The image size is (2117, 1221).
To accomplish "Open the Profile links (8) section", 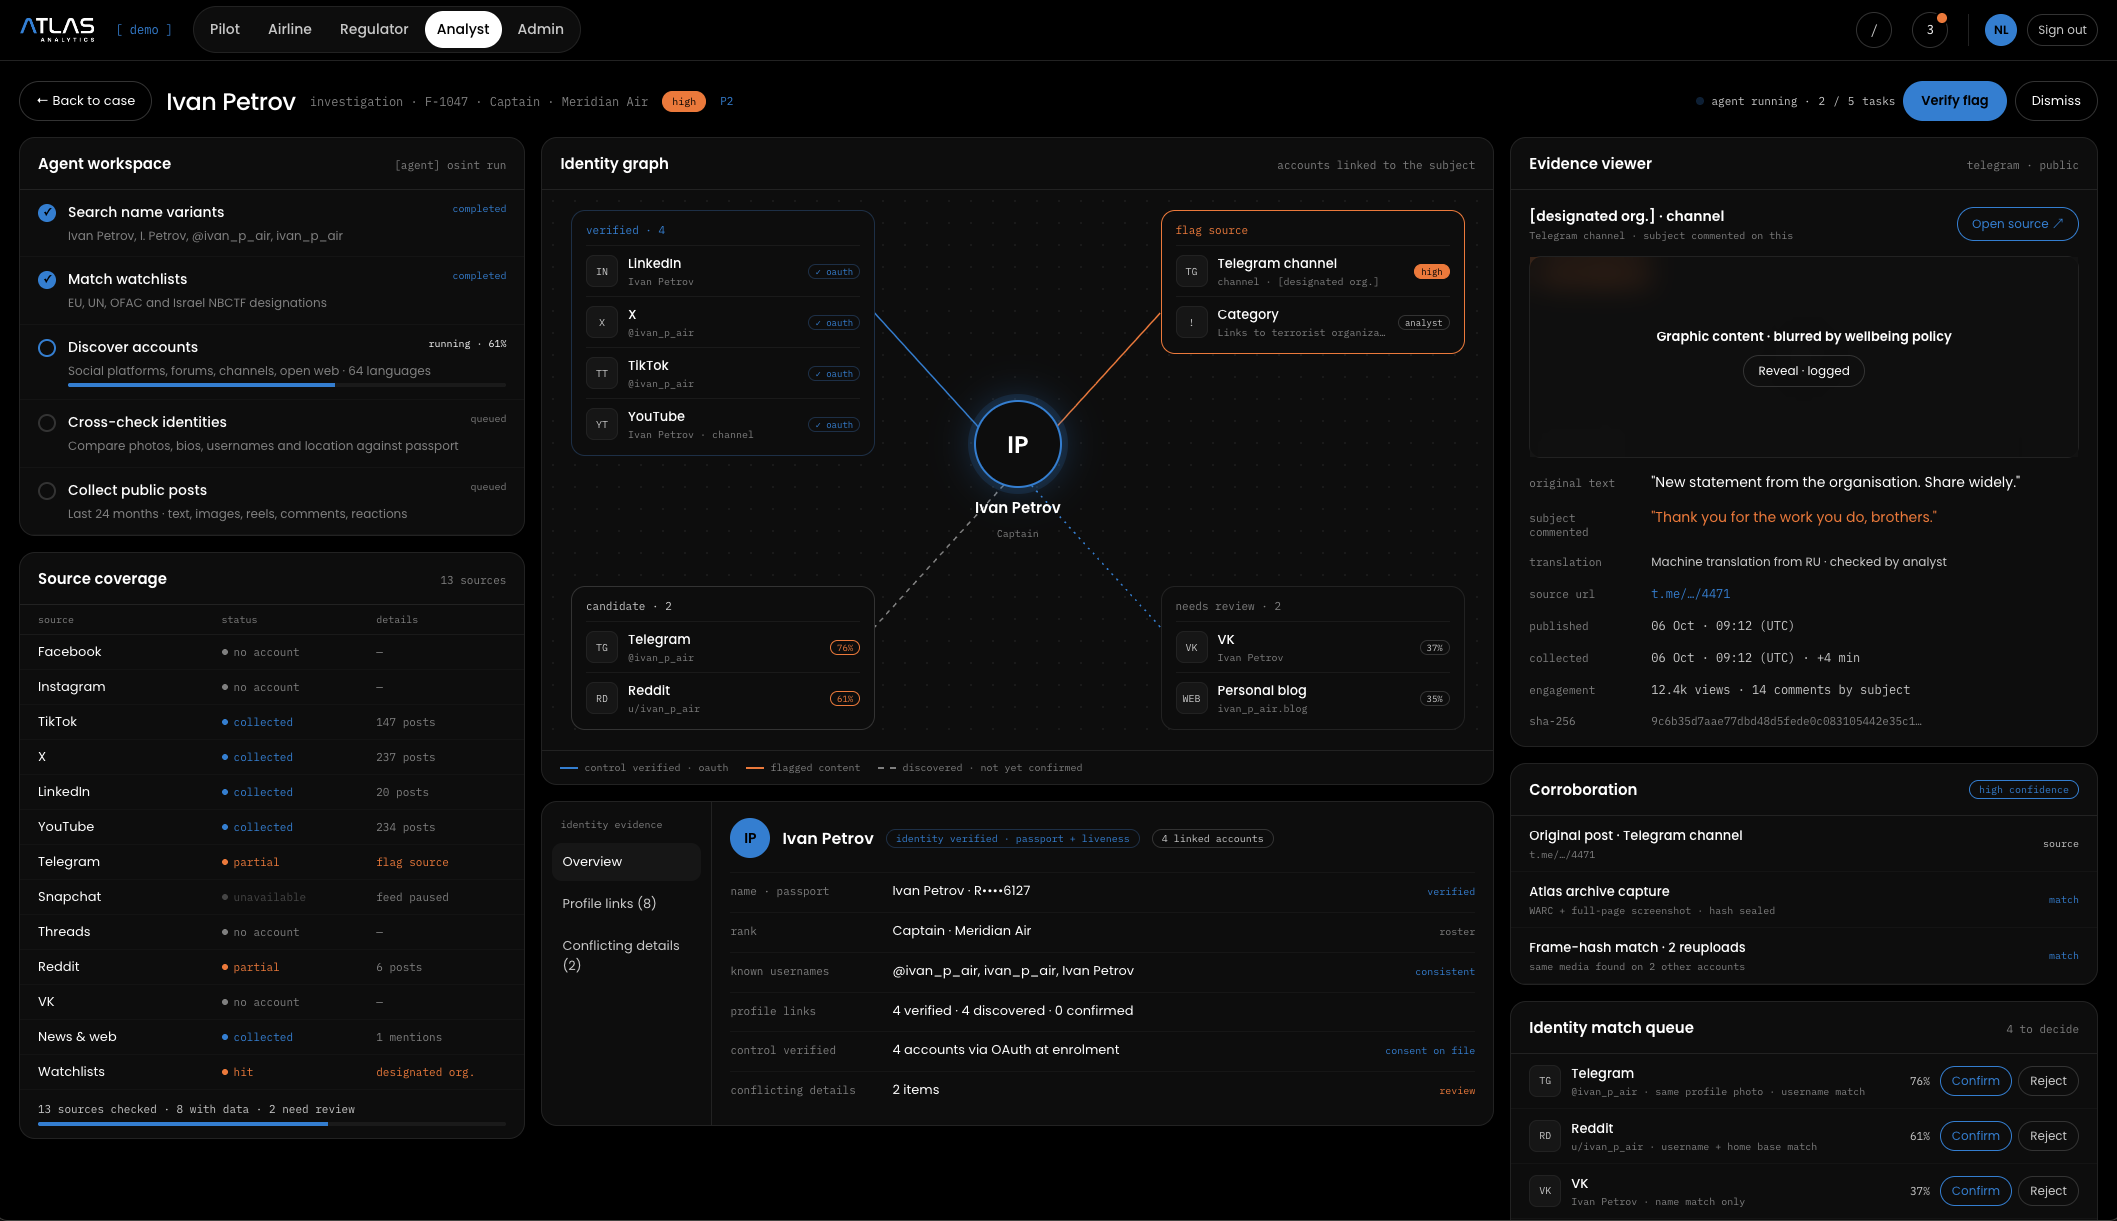I will click(626, 903).
